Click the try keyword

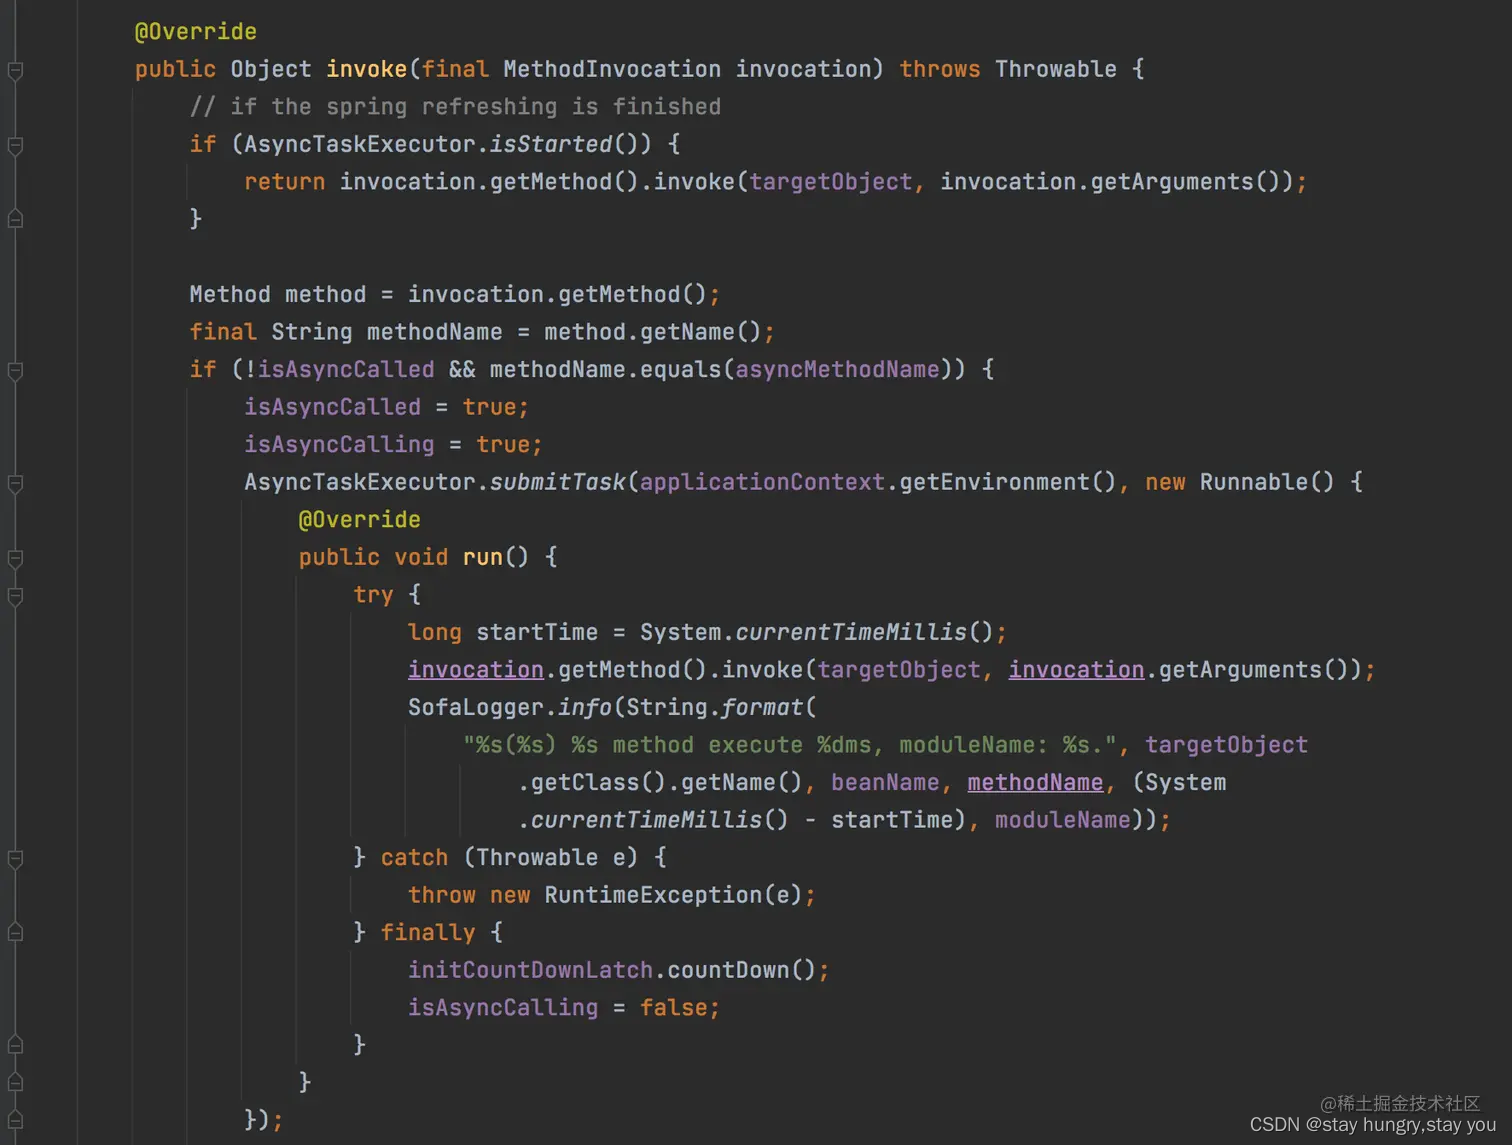373,595
